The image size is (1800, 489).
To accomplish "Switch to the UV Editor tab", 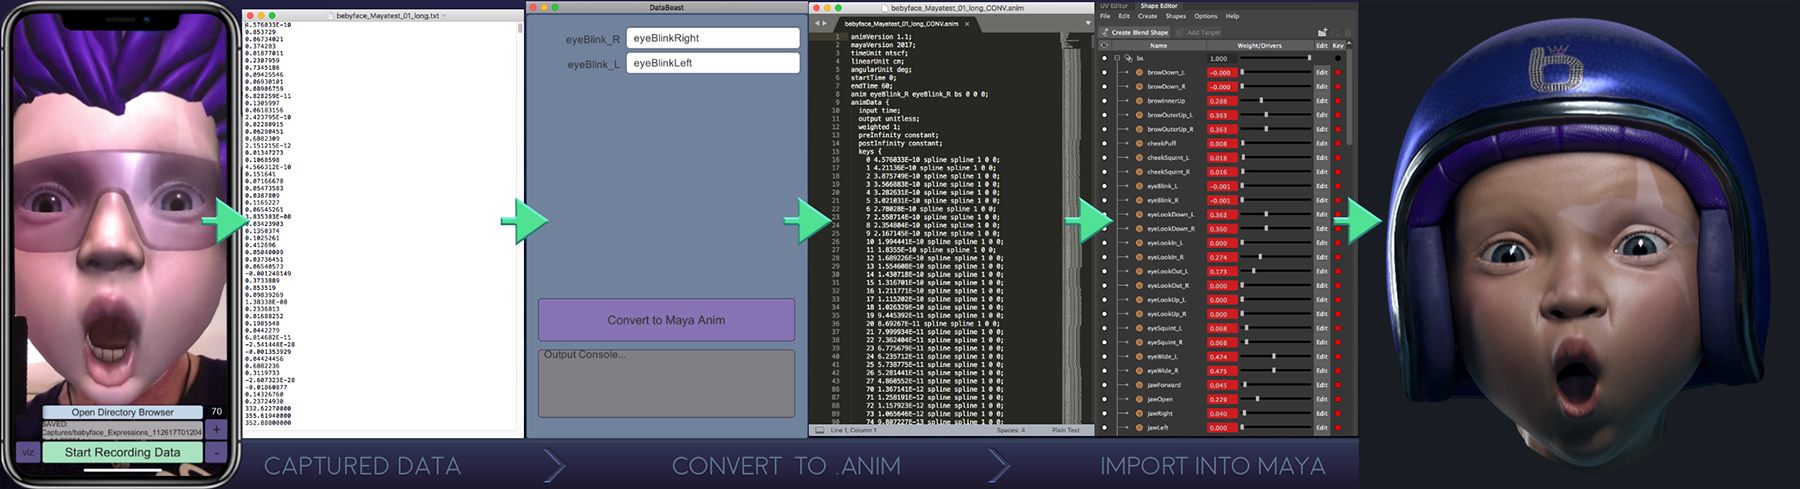I will (1113, 6).
